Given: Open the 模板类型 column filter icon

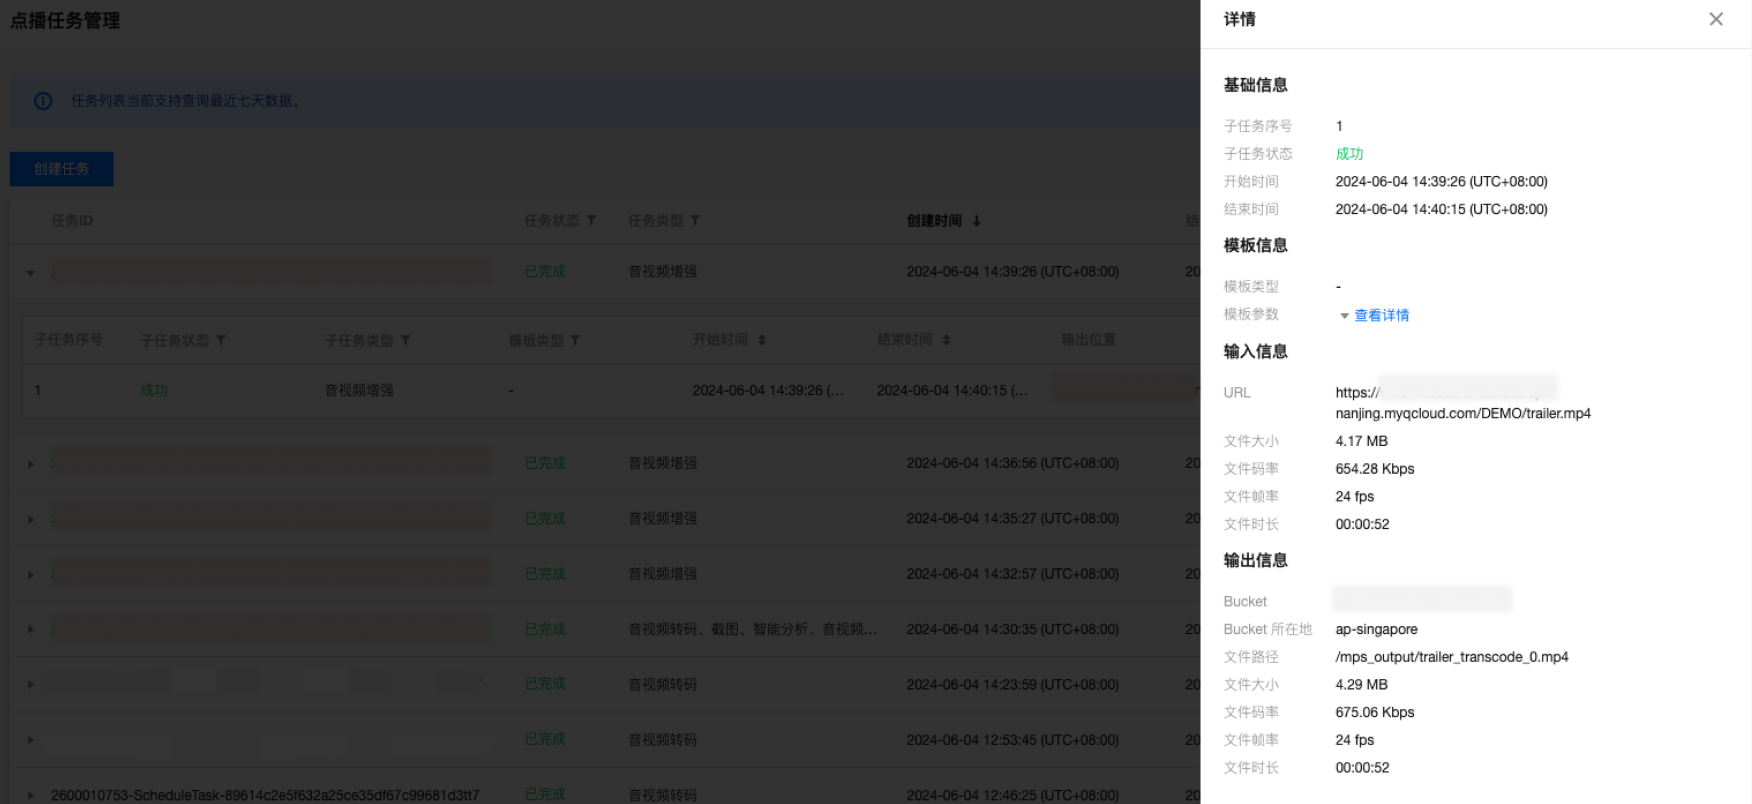Looking at the screenshot, I should pos(575,340).
